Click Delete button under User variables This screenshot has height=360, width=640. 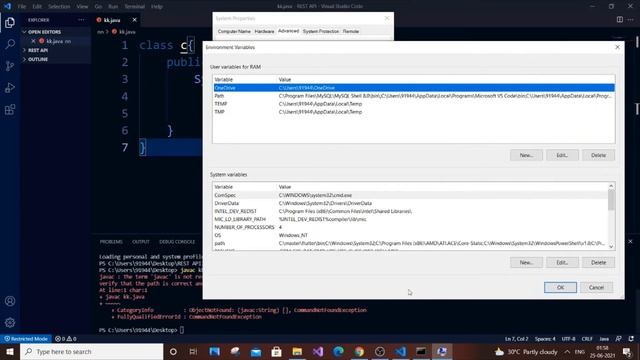pyautogui.click(x=598, y=155)
